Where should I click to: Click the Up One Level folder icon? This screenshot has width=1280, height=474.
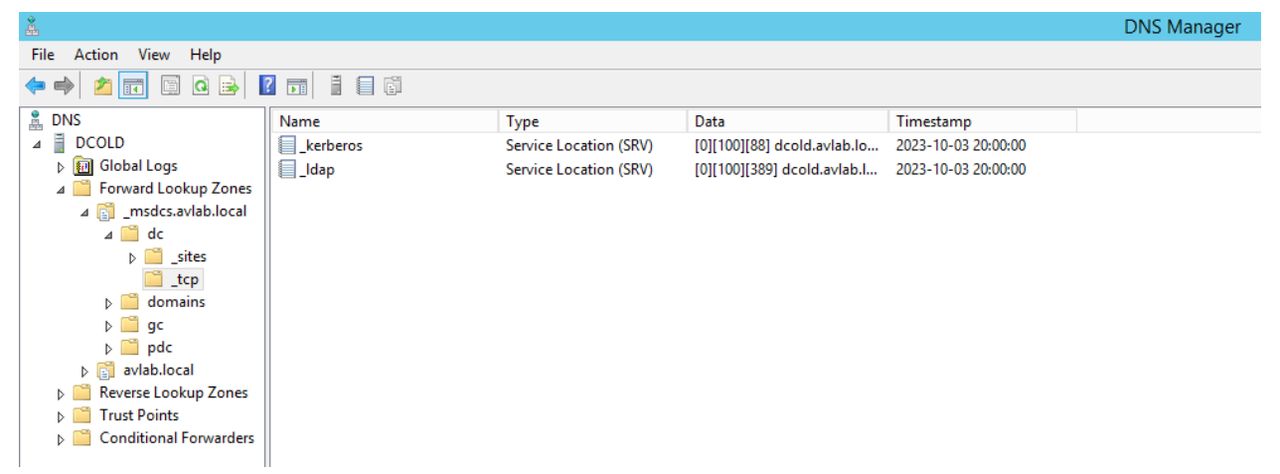[101, 86]
